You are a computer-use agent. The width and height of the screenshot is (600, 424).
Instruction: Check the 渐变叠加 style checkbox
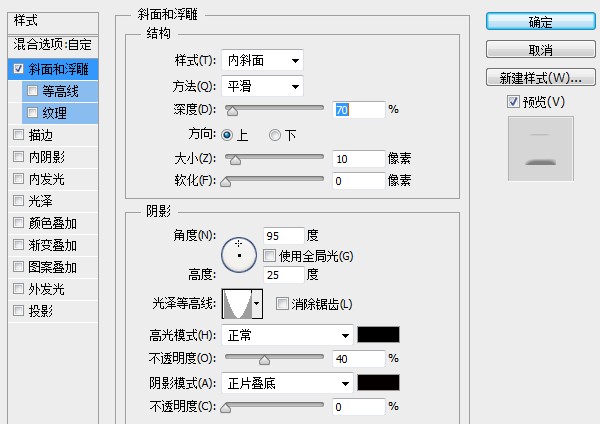18,245
